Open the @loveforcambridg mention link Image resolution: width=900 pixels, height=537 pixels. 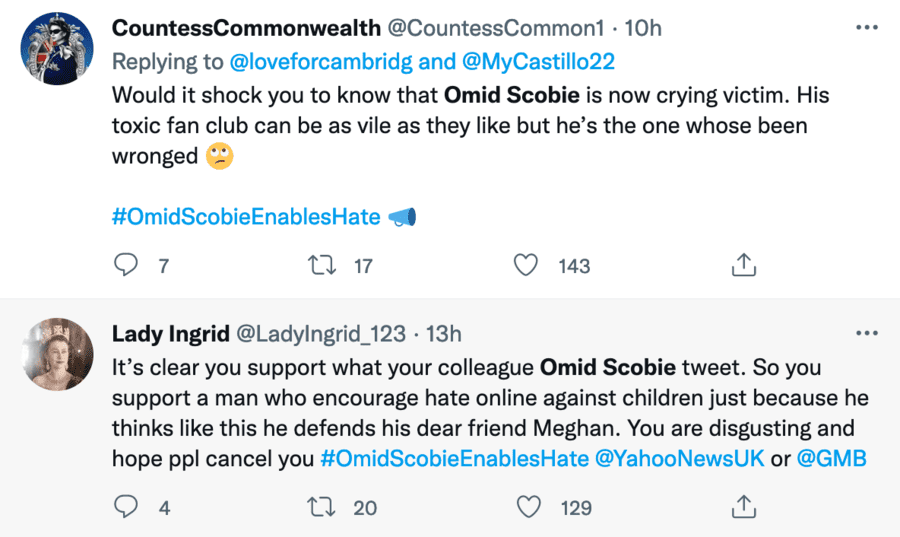click(x=321, y=62)
